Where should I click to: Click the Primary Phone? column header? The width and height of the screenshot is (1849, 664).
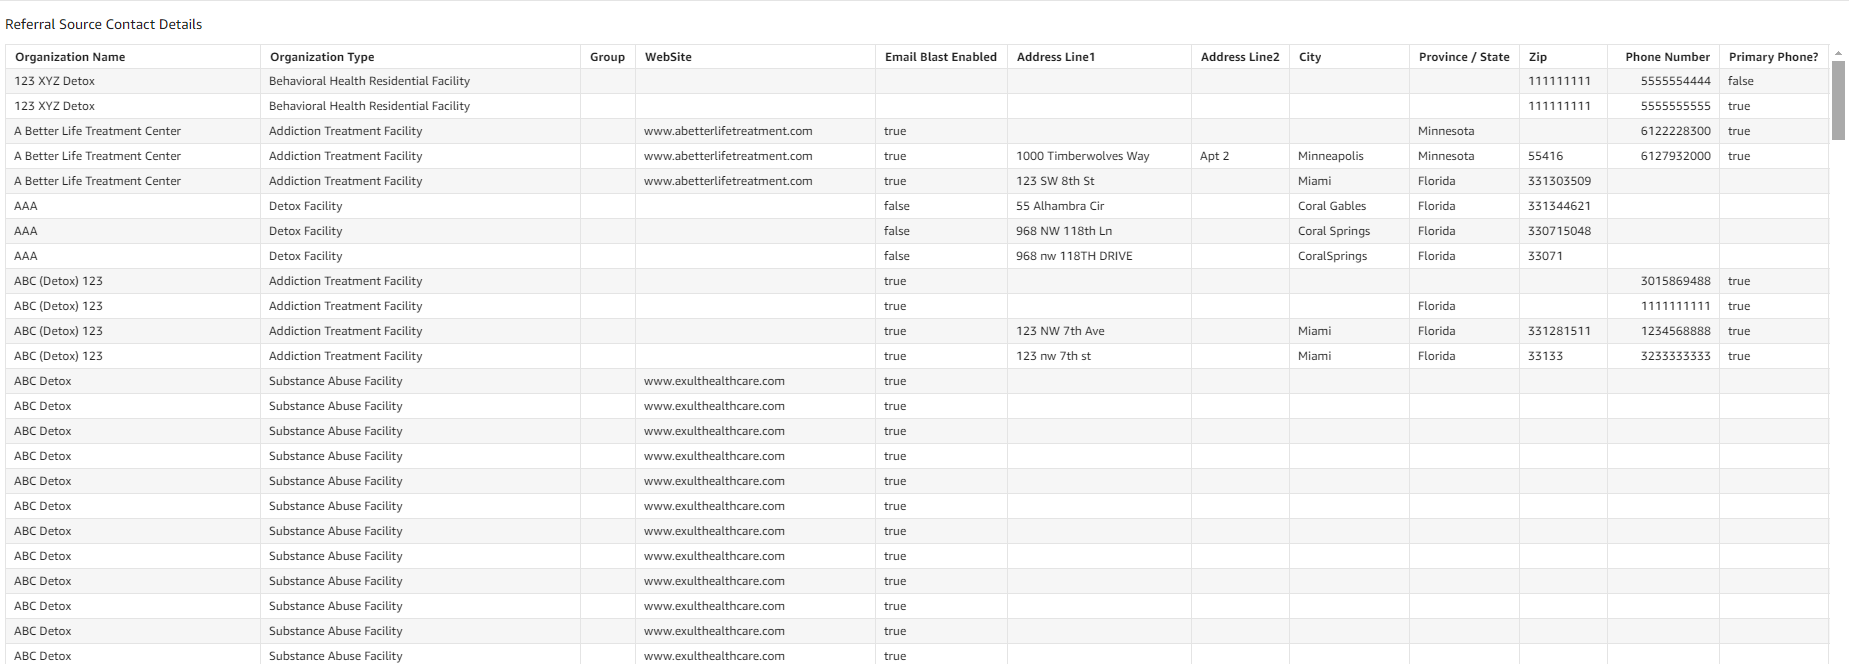tap(1773, 57)
